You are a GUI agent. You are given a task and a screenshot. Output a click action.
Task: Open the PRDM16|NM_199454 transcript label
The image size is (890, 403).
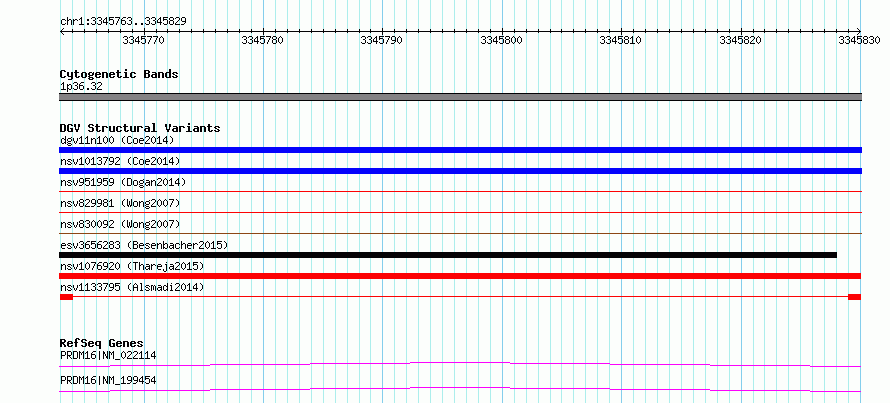click(x=108, y=380)
